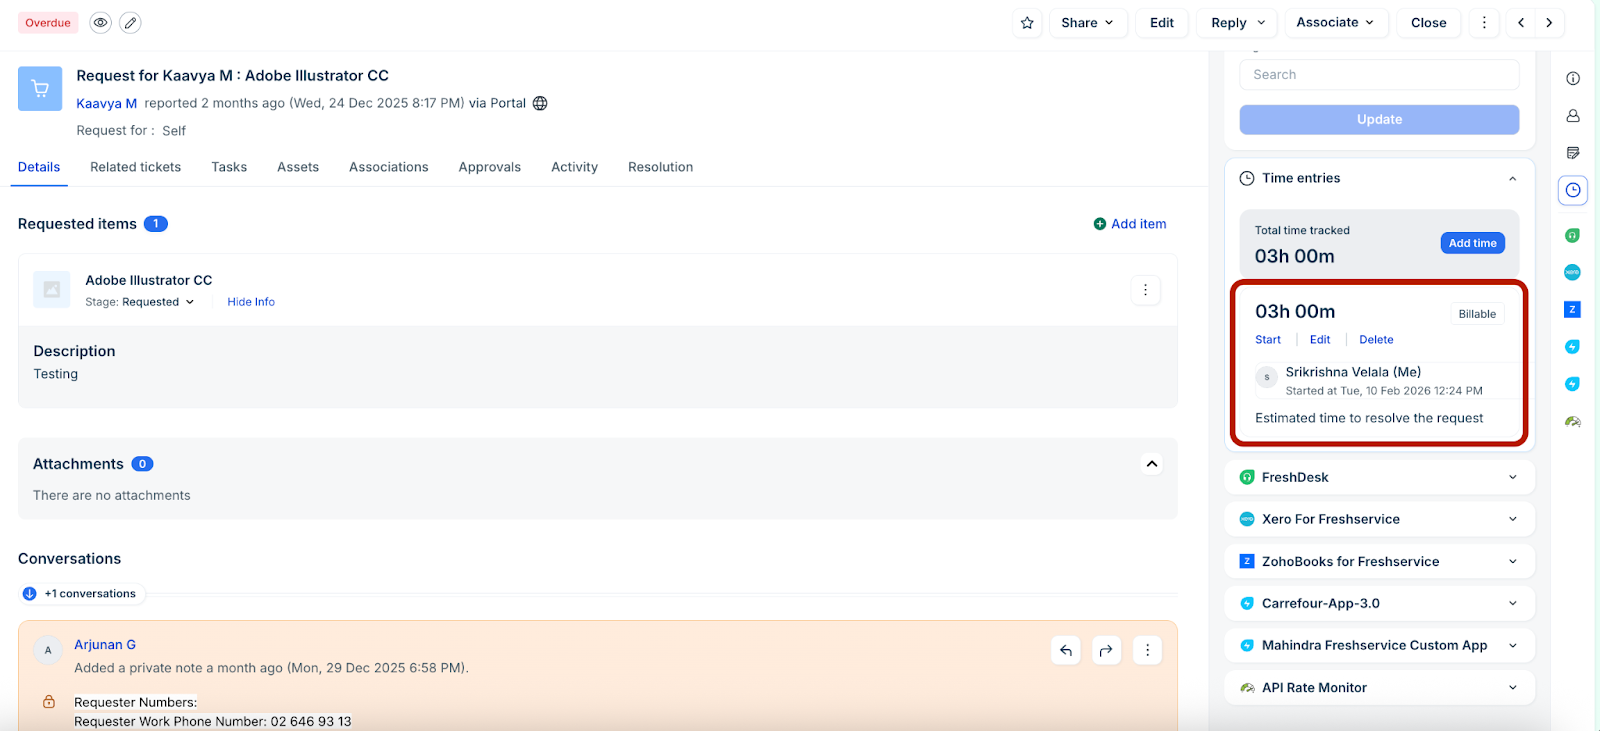Click Arjunan G avatar
1600x731 pixels.
pyautogui.click(x=48, y=650)
